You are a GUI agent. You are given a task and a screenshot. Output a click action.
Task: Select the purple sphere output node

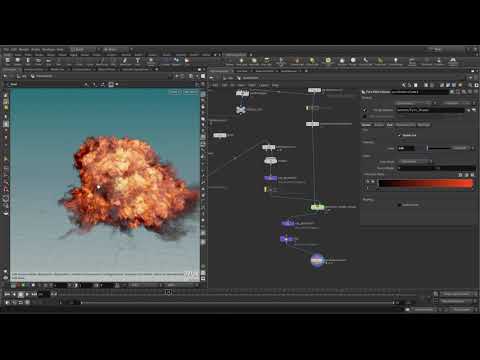coord(317,261)
